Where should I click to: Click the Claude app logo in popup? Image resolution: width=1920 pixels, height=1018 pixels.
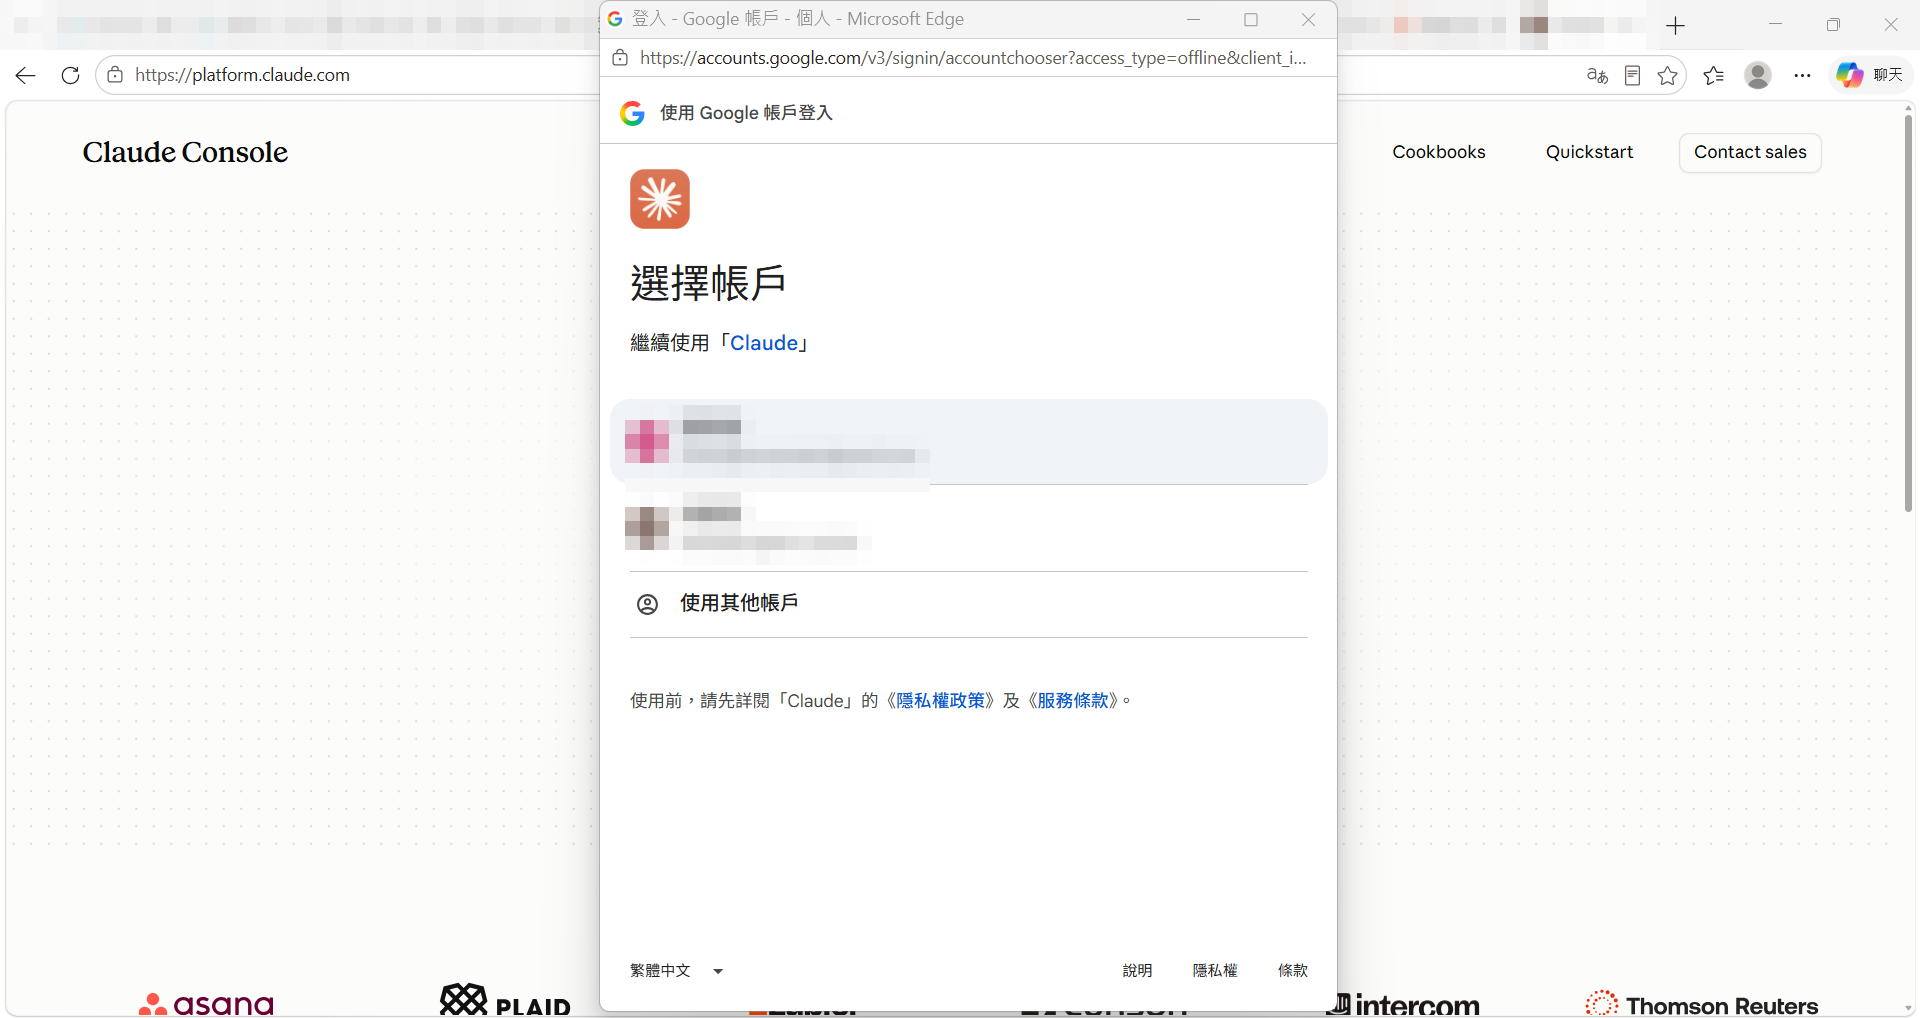[660, 199]
